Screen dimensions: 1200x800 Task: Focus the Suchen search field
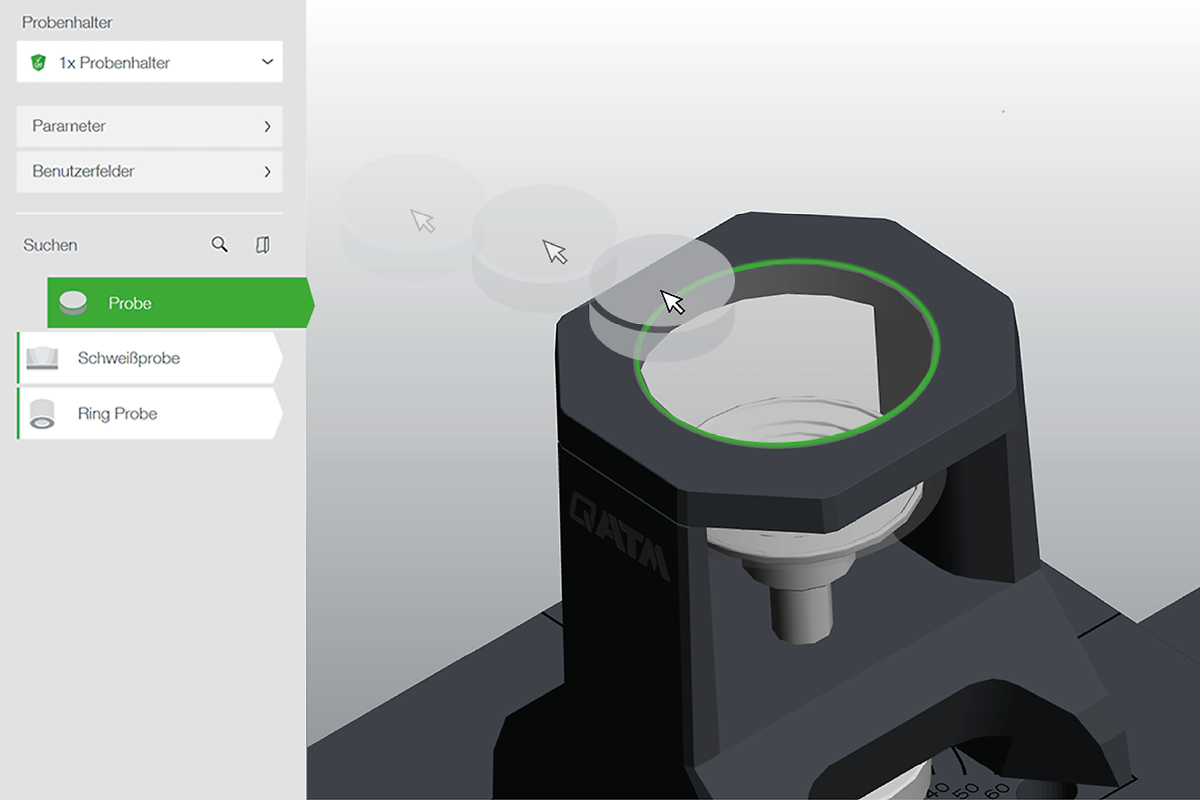tap(110, 245)
